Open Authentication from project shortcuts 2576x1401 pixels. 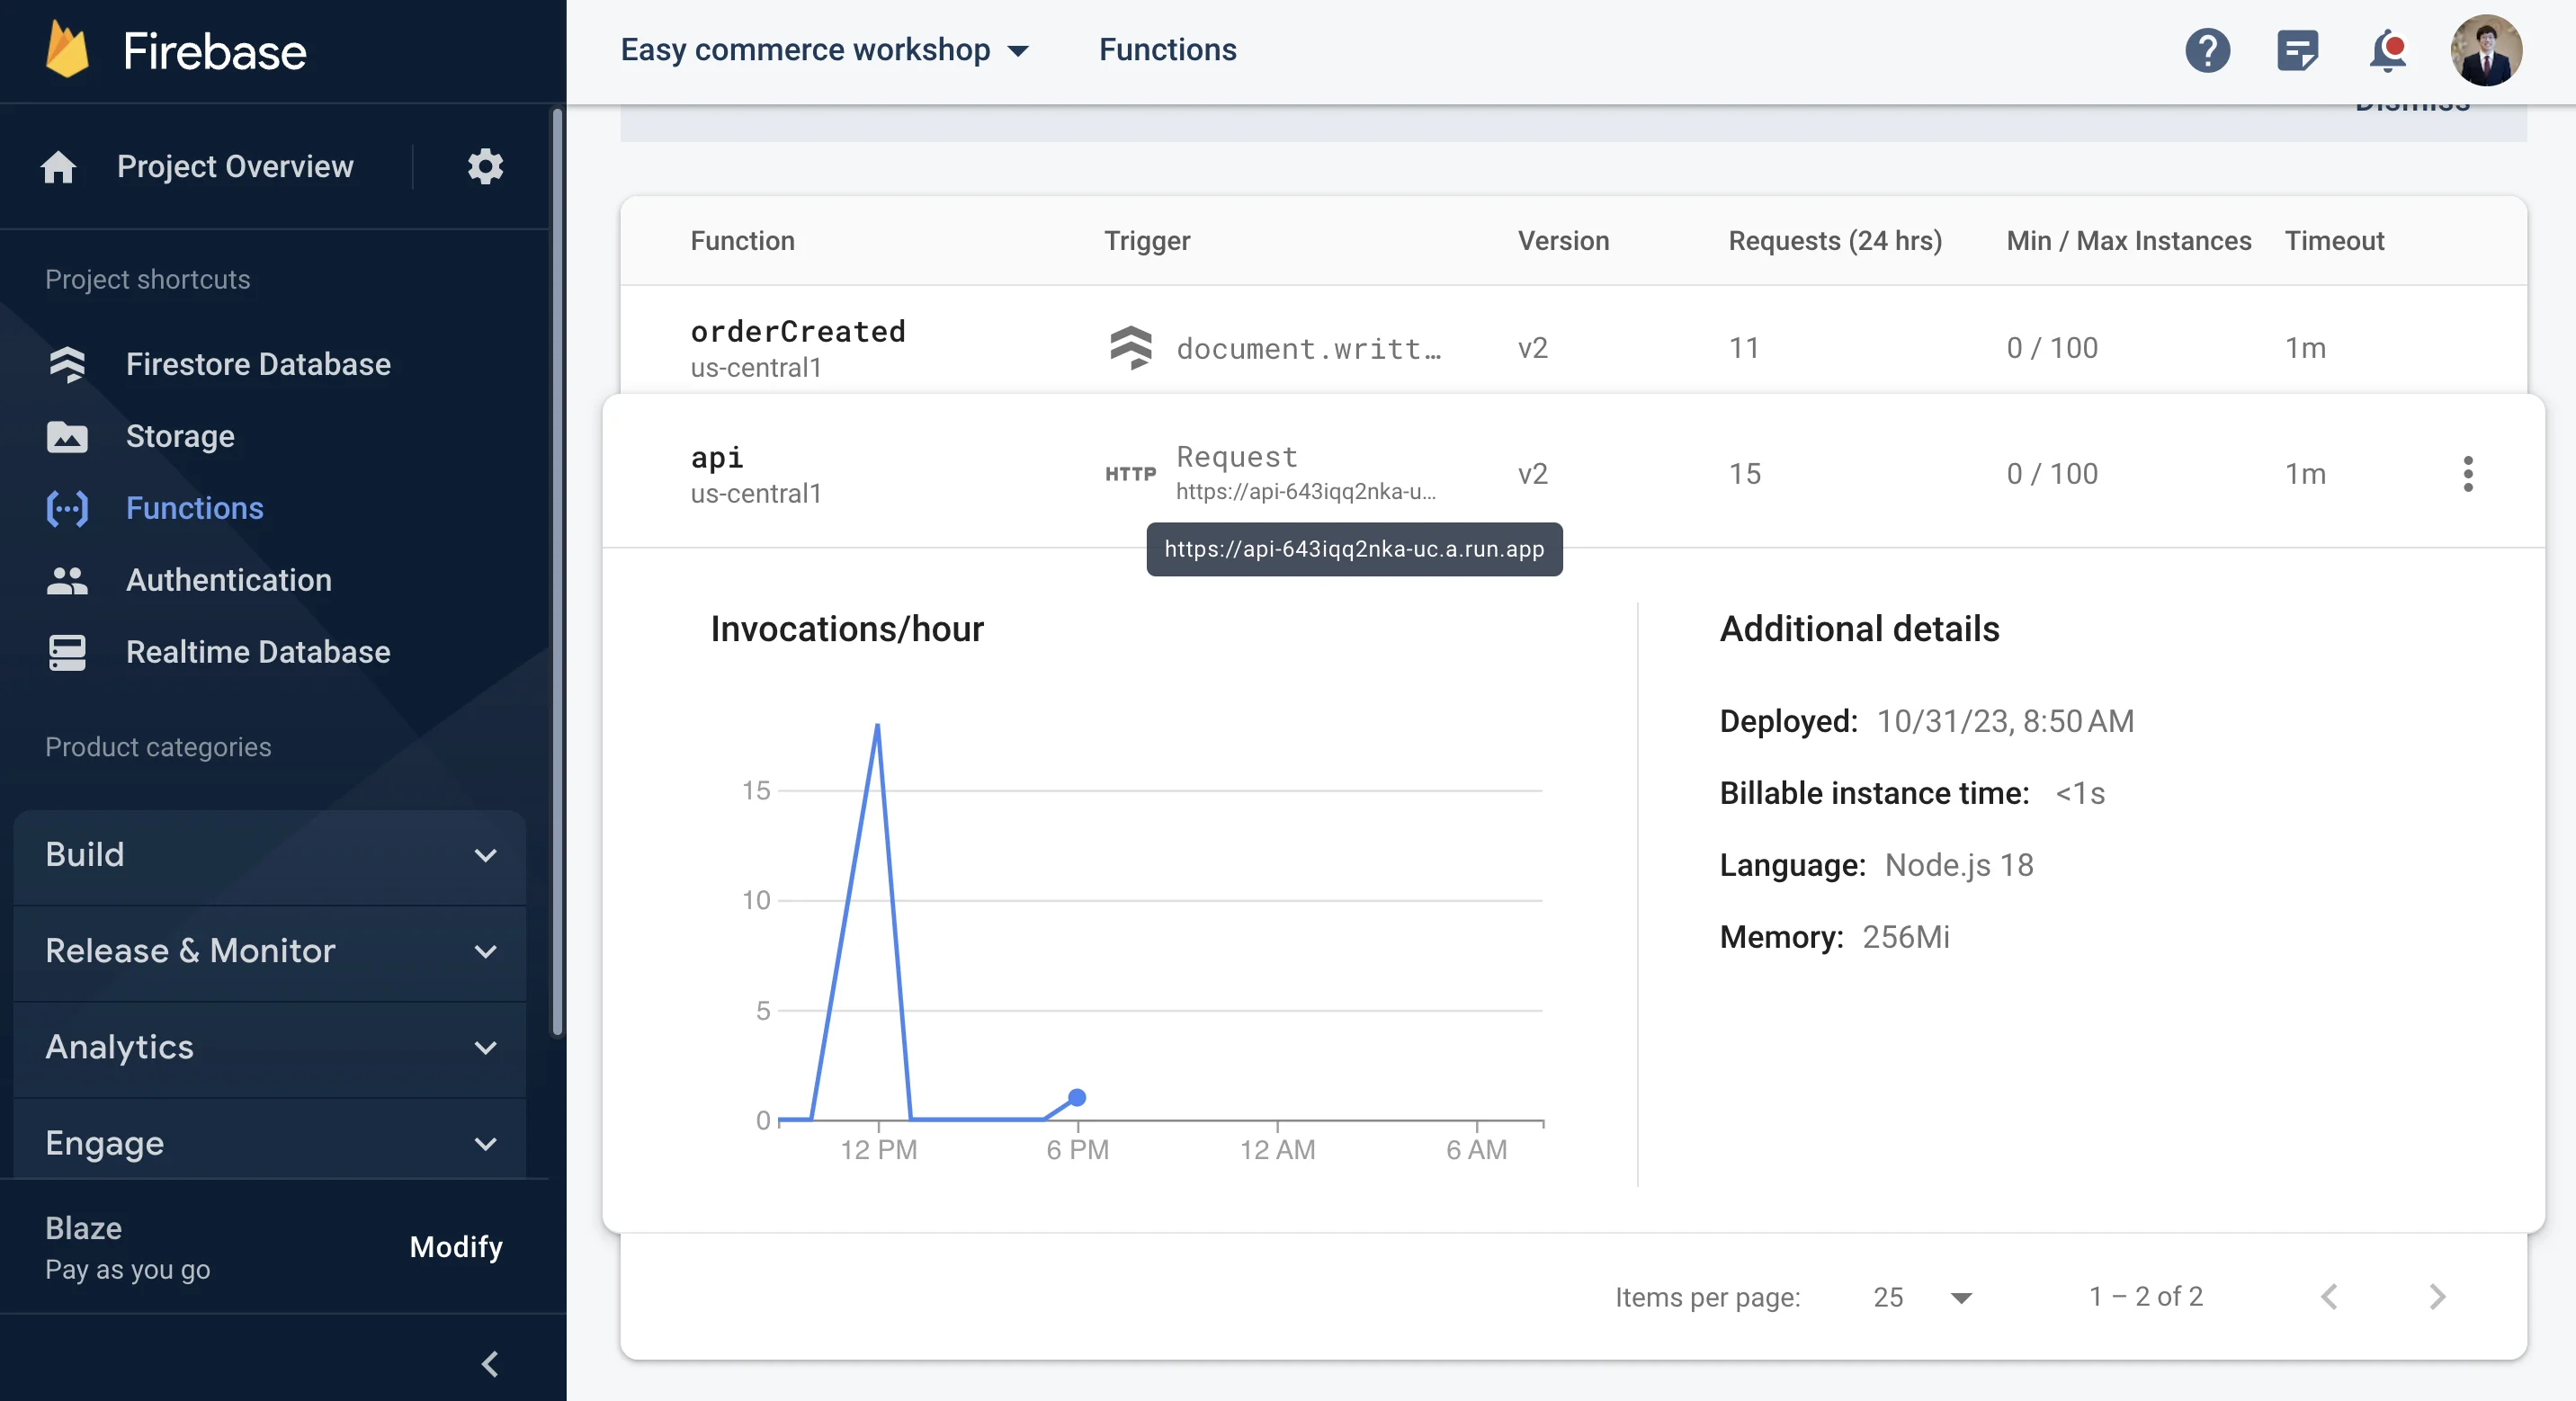point(229,580)
